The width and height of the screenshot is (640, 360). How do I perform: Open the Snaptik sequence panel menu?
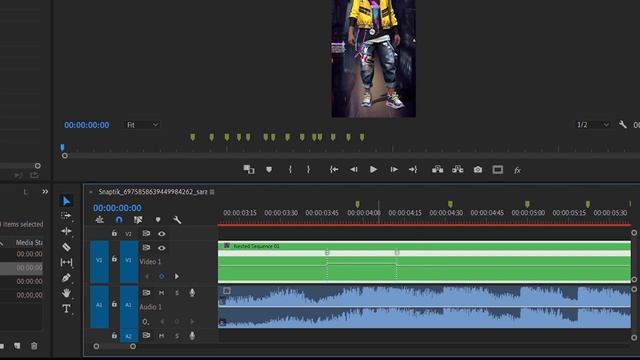(212, 192)
